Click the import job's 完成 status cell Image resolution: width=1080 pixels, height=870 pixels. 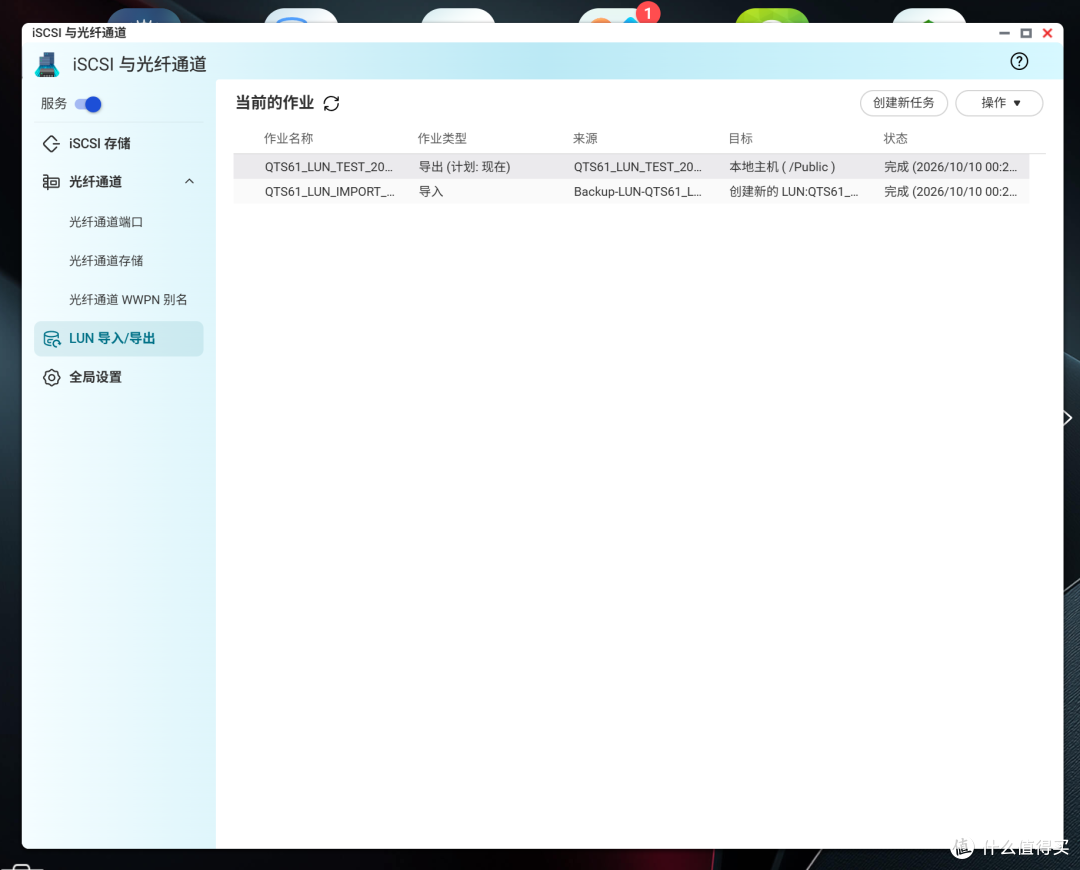(951, 191)
